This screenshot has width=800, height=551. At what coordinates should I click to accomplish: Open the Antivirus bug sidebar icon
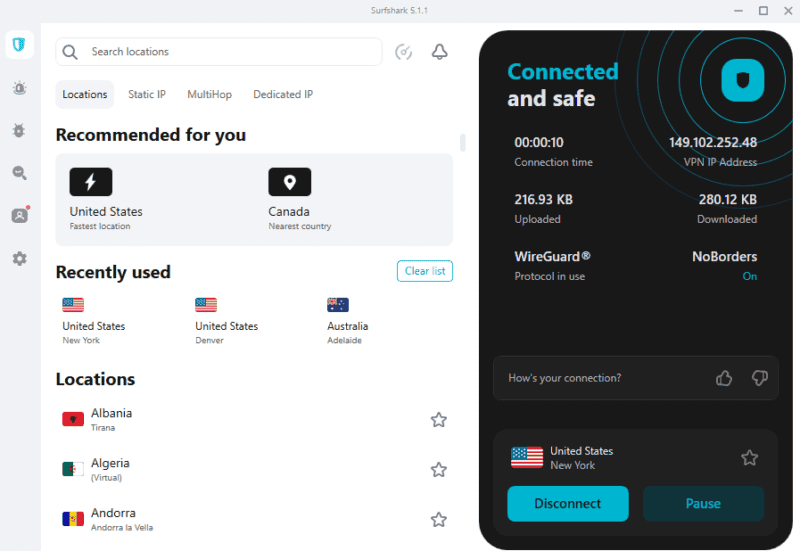[19, 131]
